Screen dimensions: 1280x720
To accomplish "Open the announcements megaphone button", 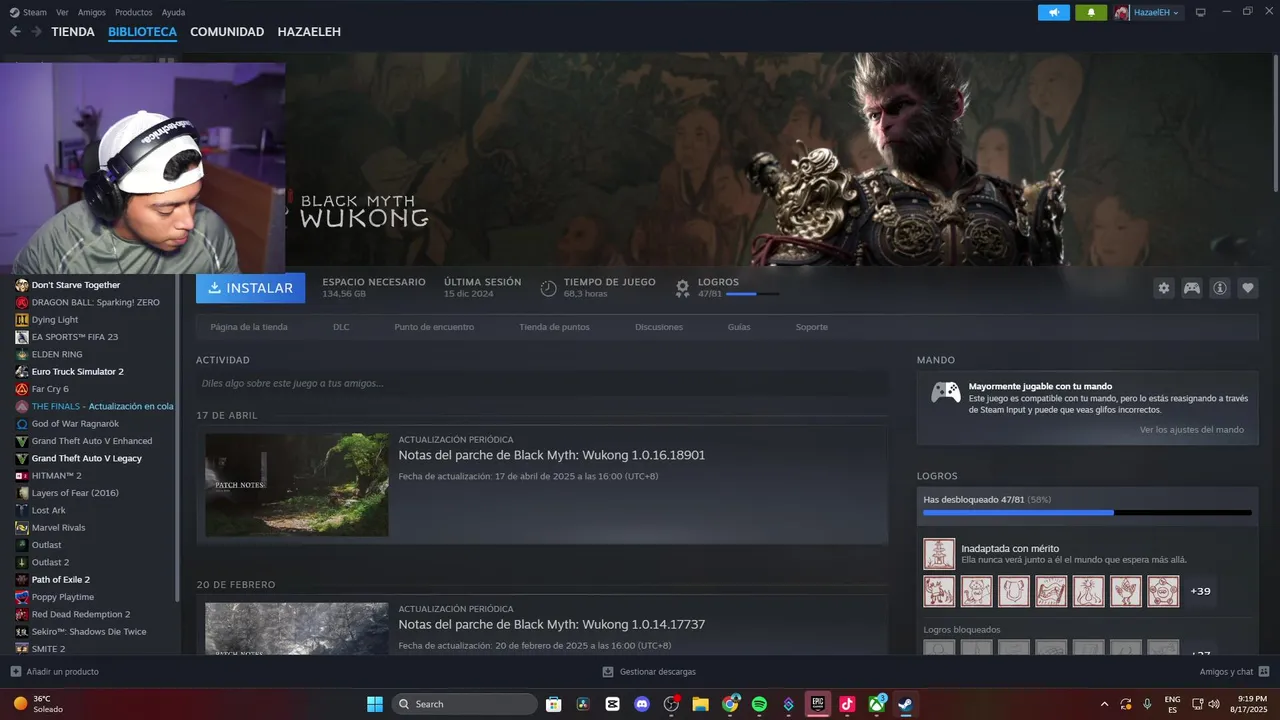I will point(1054,12).
